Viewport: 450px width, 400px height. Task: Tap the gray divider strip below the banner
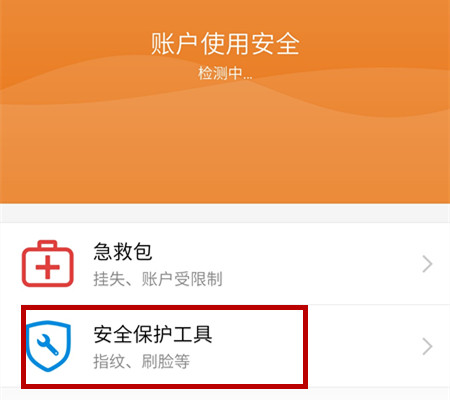click(225, 213)
